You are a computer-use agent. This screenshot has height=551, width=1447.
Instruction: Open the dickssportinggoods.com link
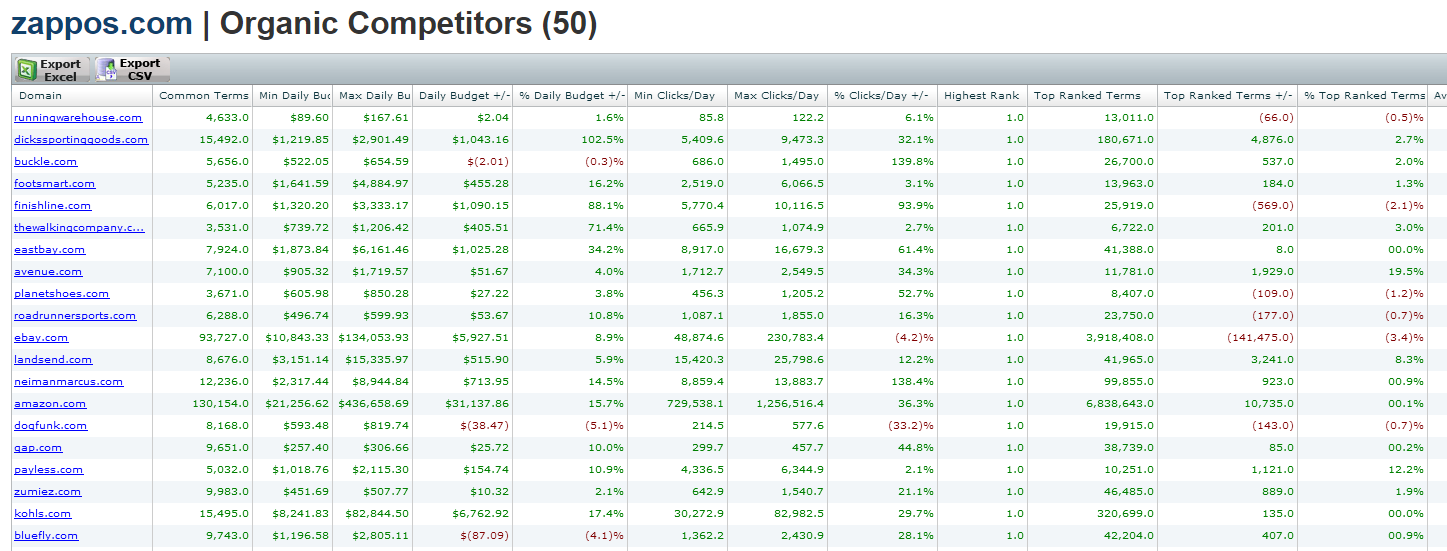(81, 140)
